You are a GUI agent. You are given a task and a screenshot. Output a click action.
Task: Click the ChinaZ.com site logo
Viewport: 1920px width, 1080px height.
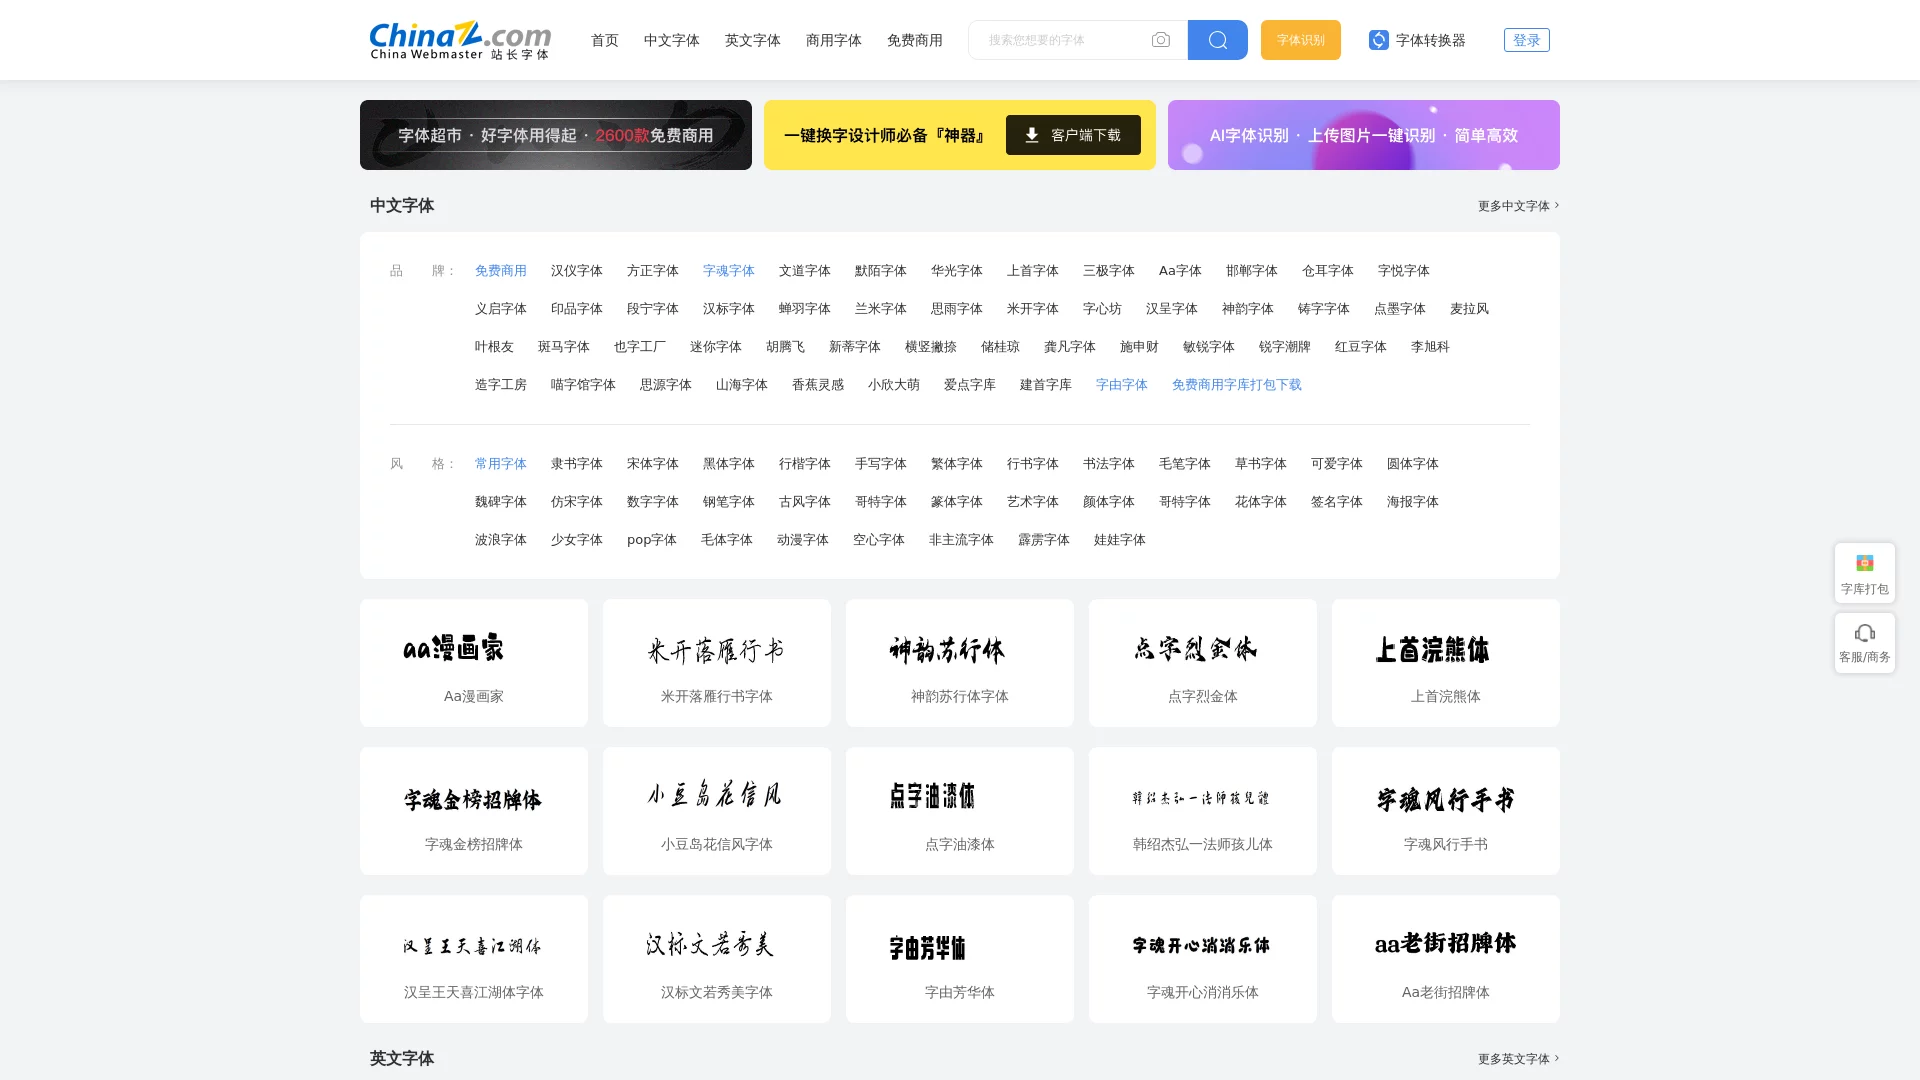[x=460, y=40]
